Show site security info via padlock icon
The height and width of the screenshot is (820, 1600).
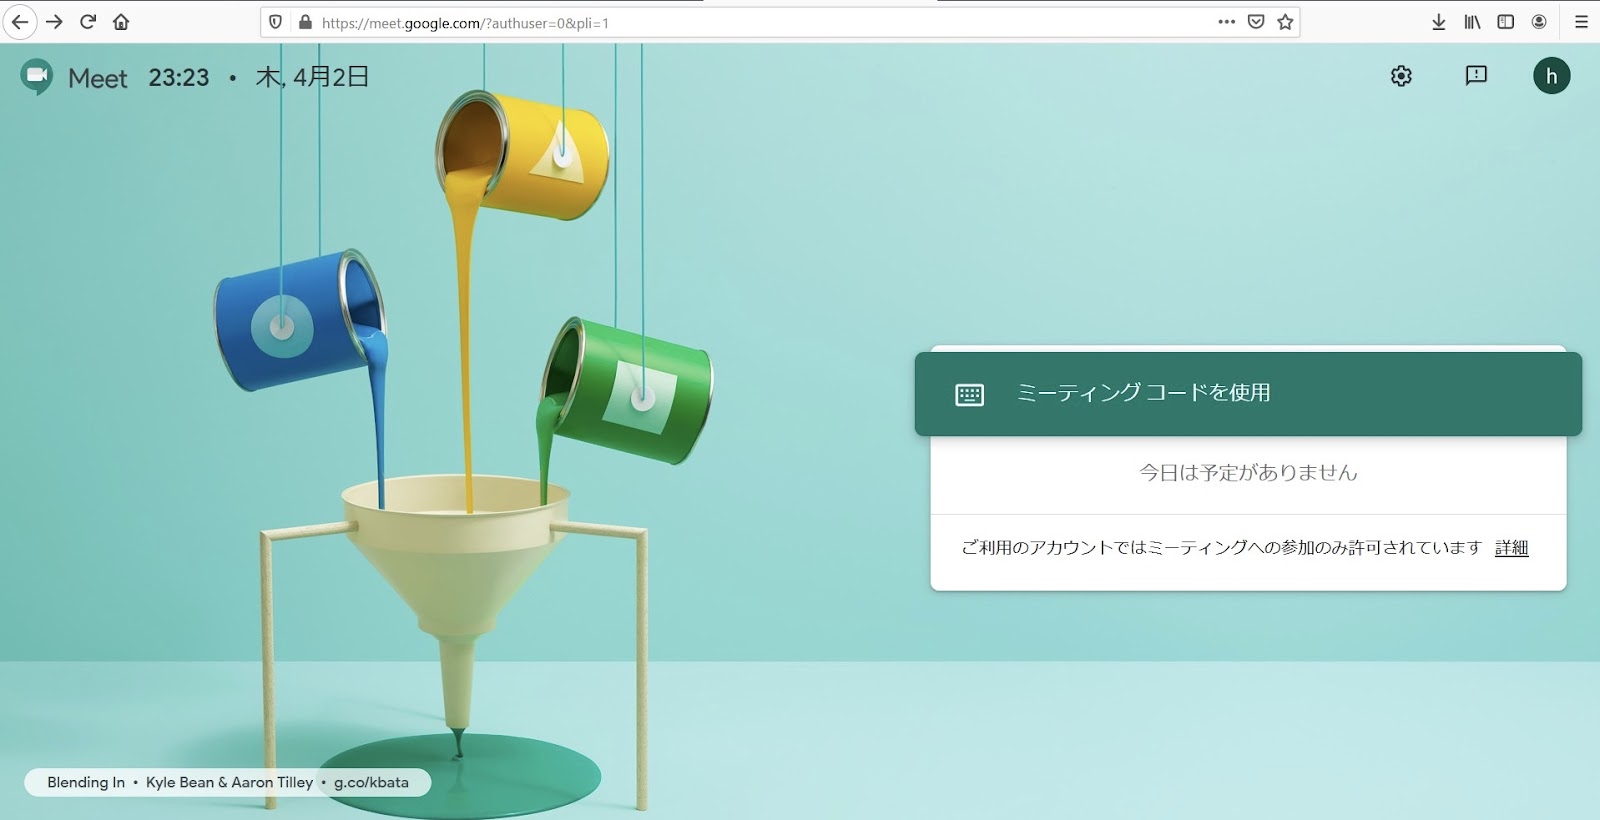(x=305, y=22)
